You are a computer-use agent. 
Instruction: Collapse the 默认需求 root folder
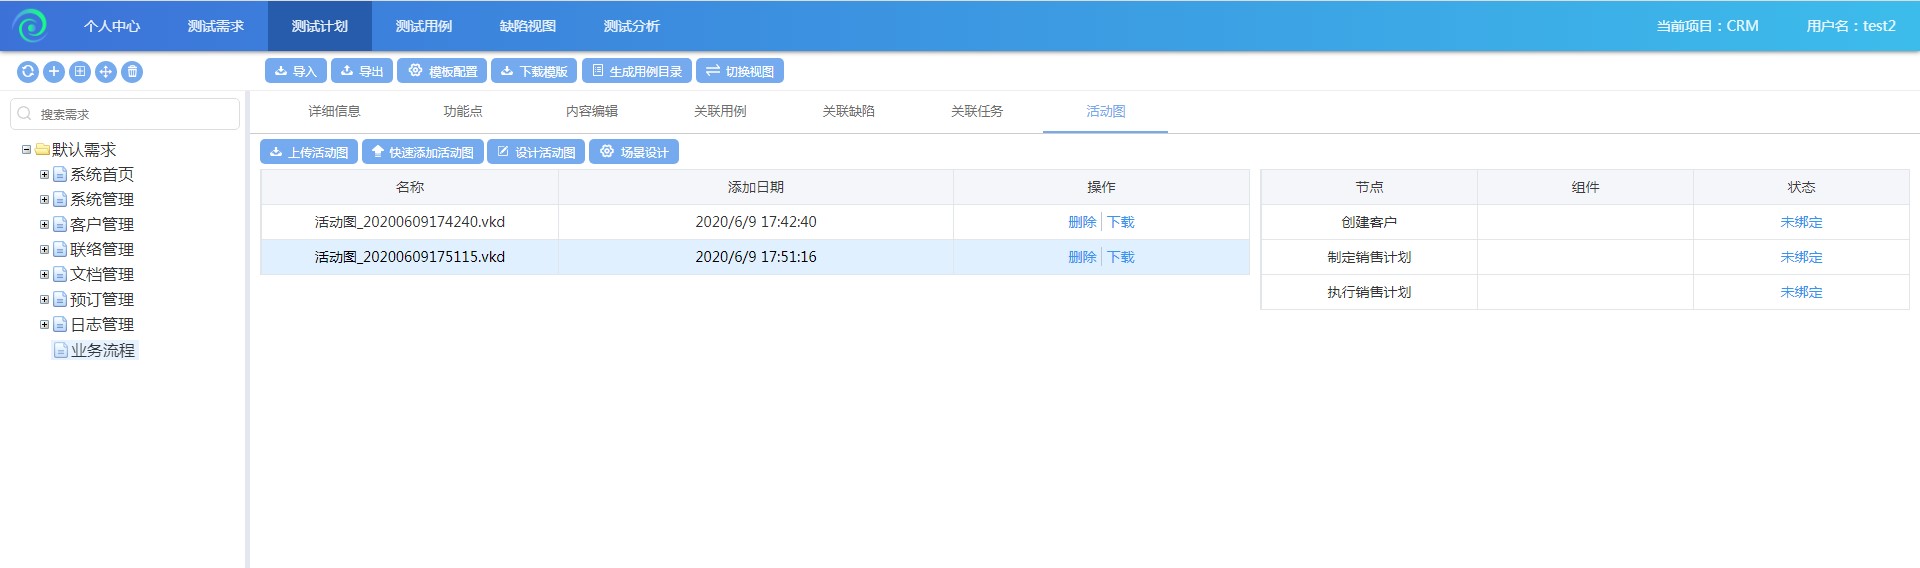pos(26,150)
